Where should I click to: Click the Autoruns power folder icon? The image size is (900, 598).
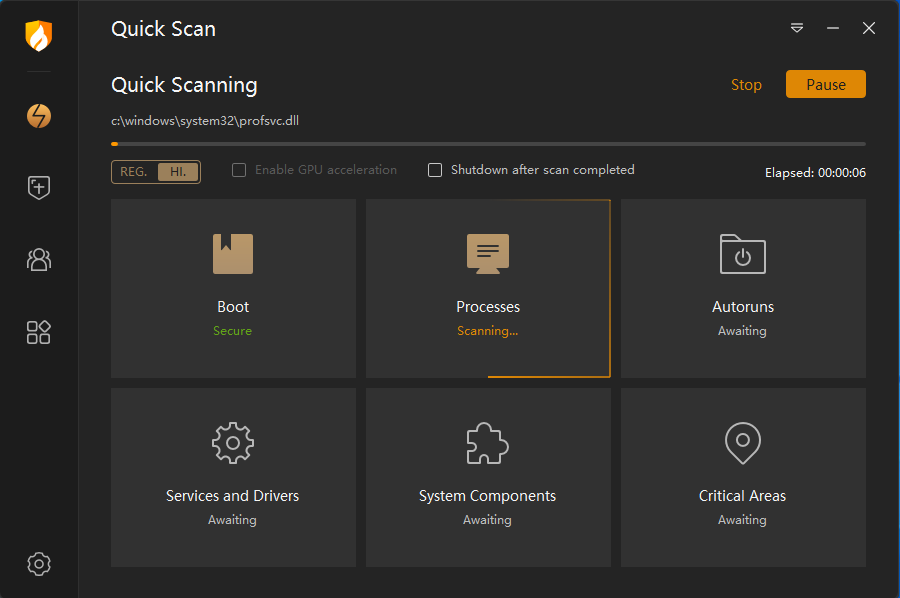pyautogui.click(x=742, y=254)
